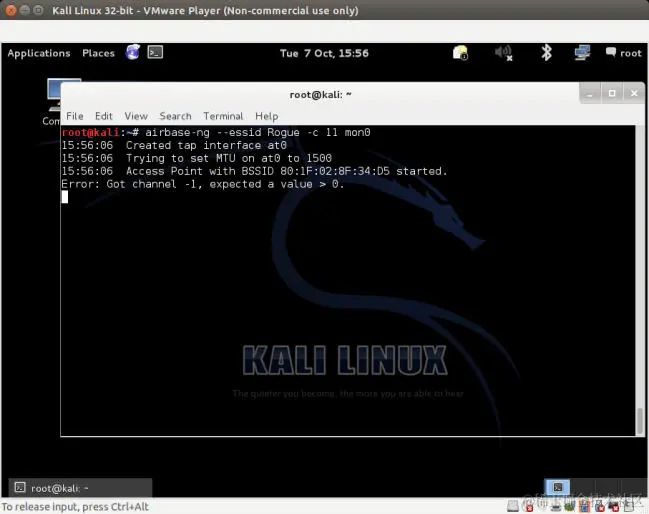Switch to the highlighted active workspace
This screenshot has width=649, height=514.
[x=557, y=487]
